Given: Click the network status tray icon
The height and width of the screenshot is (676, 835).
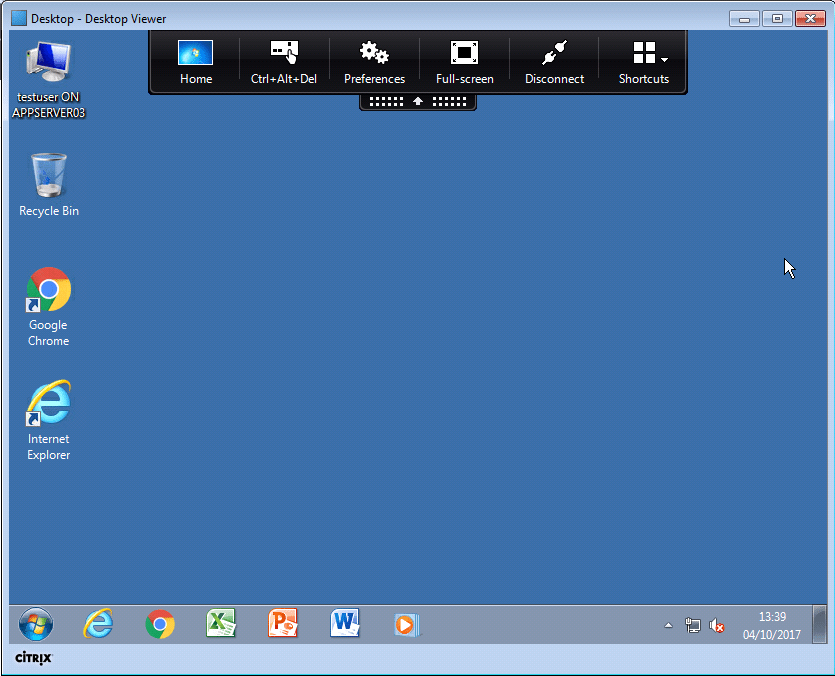Looking at the screenshot, I should pyautogui.click(x=692, y=625).
